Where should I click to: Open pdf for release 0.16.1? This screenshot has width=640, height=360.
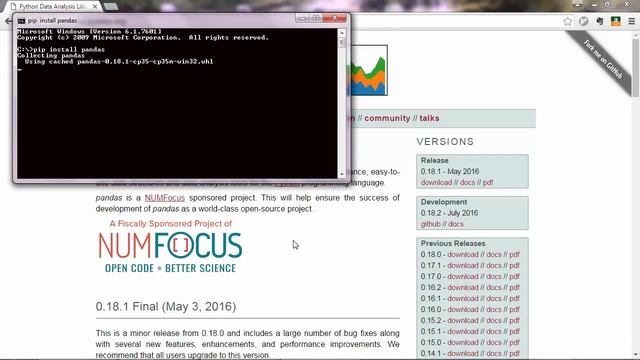pos(514,298)
